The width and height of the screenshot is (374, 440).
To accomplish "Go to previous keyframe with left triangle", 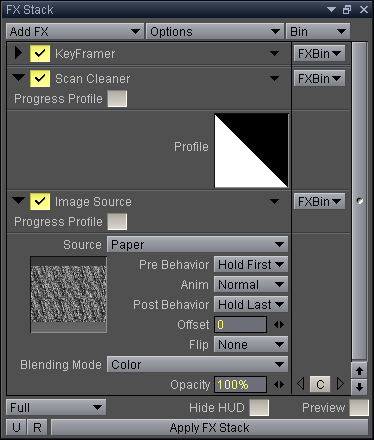I will (301, 384).
